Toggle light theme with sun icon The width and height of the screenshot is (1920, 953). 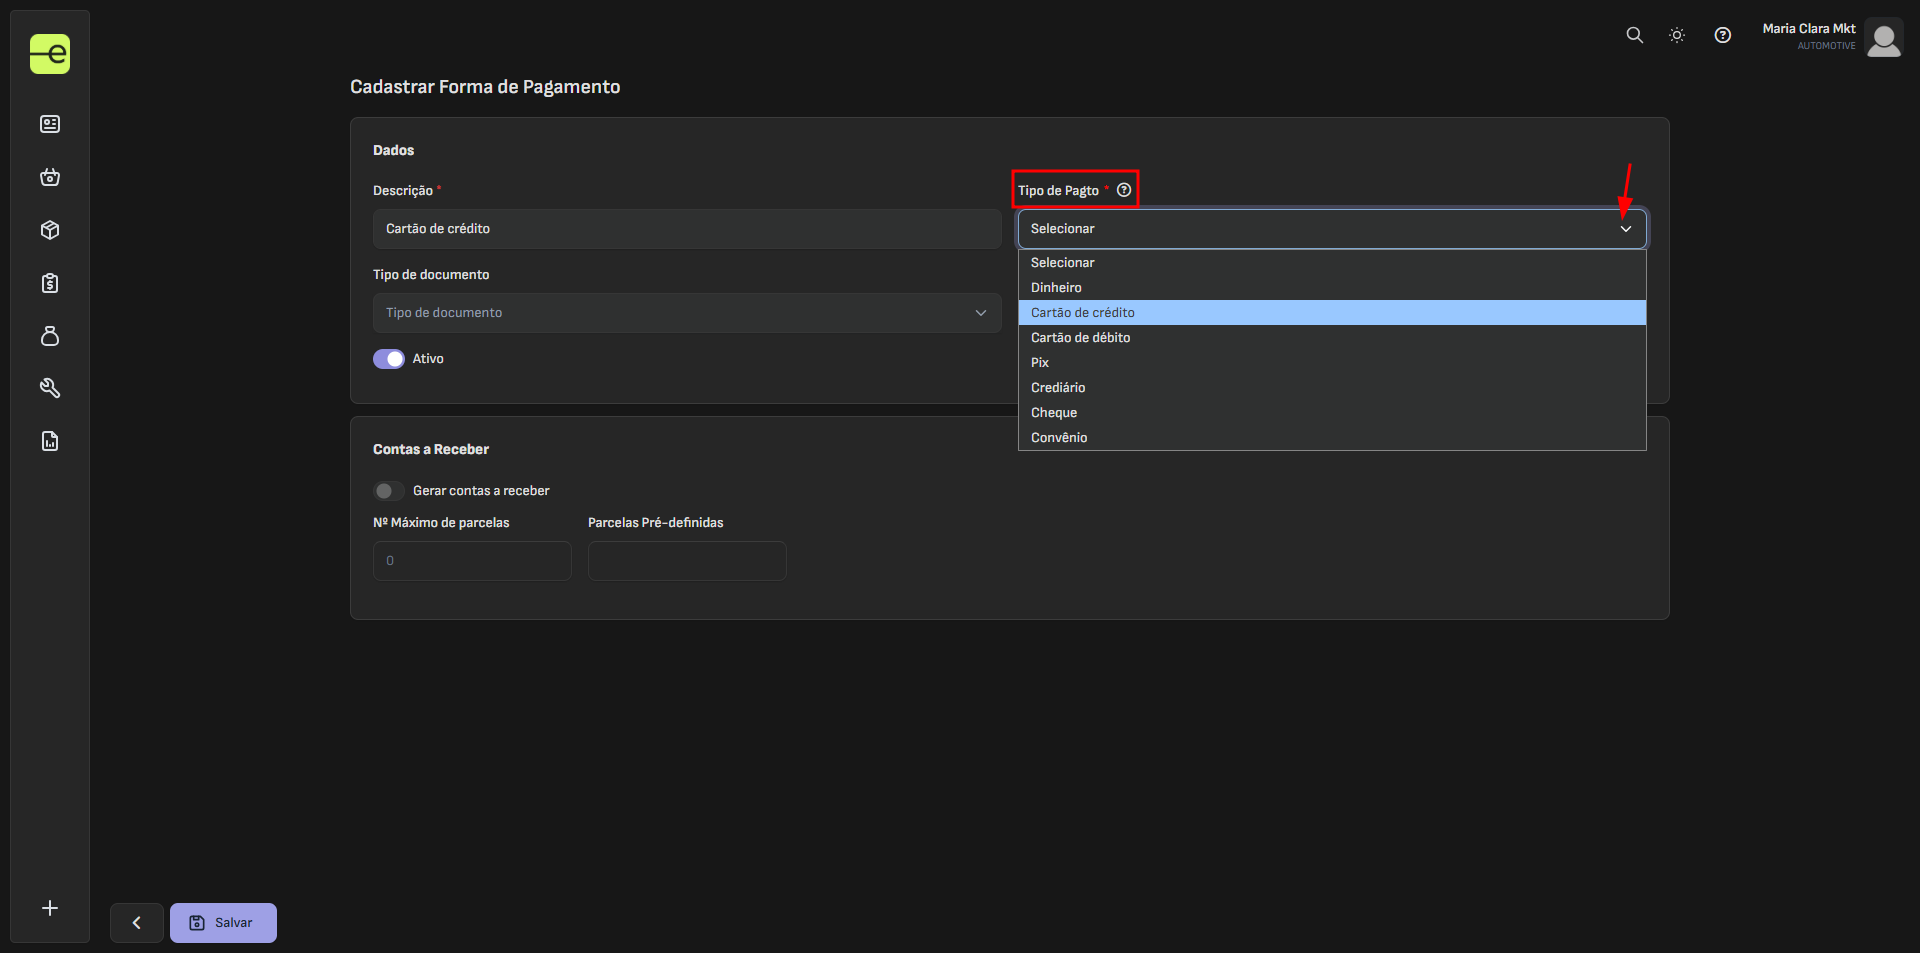[x=1677, y=35]
